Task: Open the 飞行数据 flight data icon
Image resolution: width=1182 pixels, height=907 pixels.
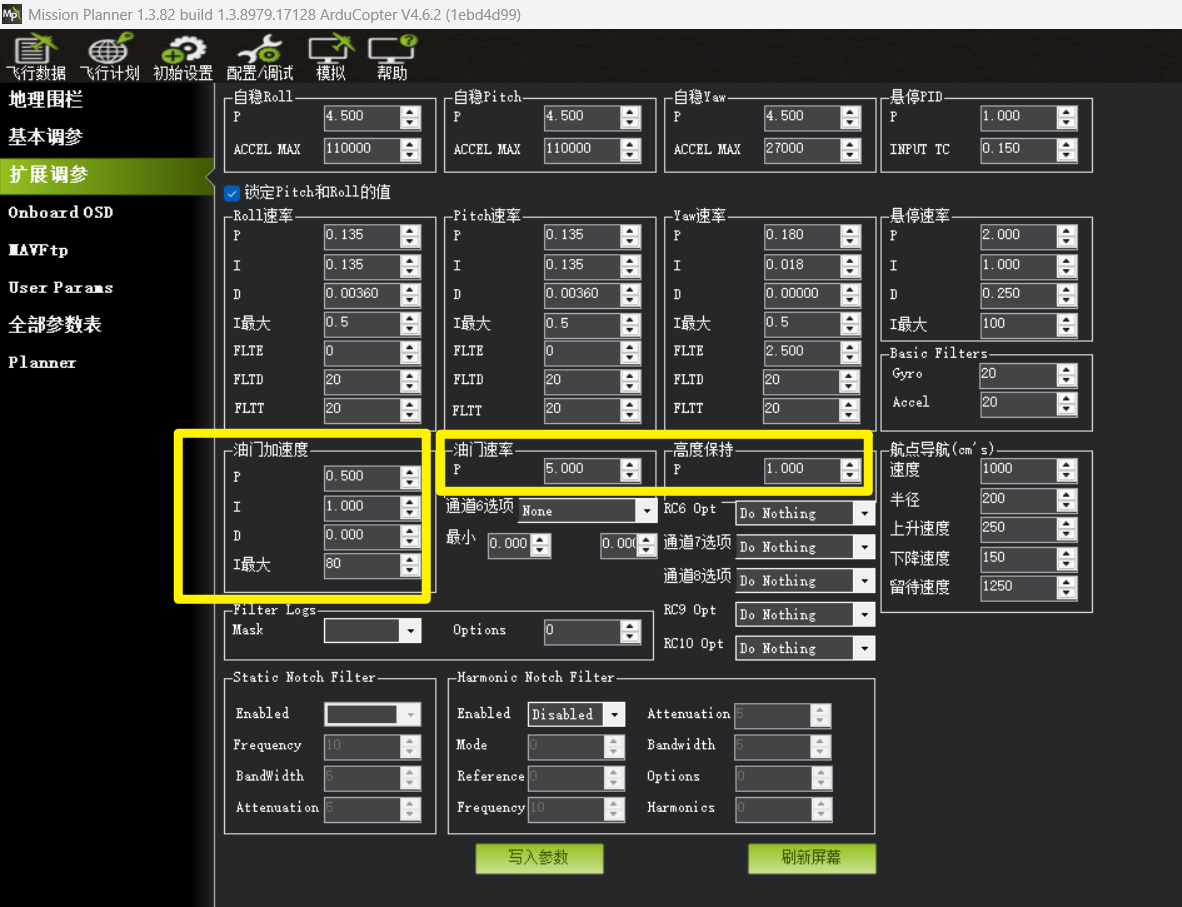Action: pos(35,57)
